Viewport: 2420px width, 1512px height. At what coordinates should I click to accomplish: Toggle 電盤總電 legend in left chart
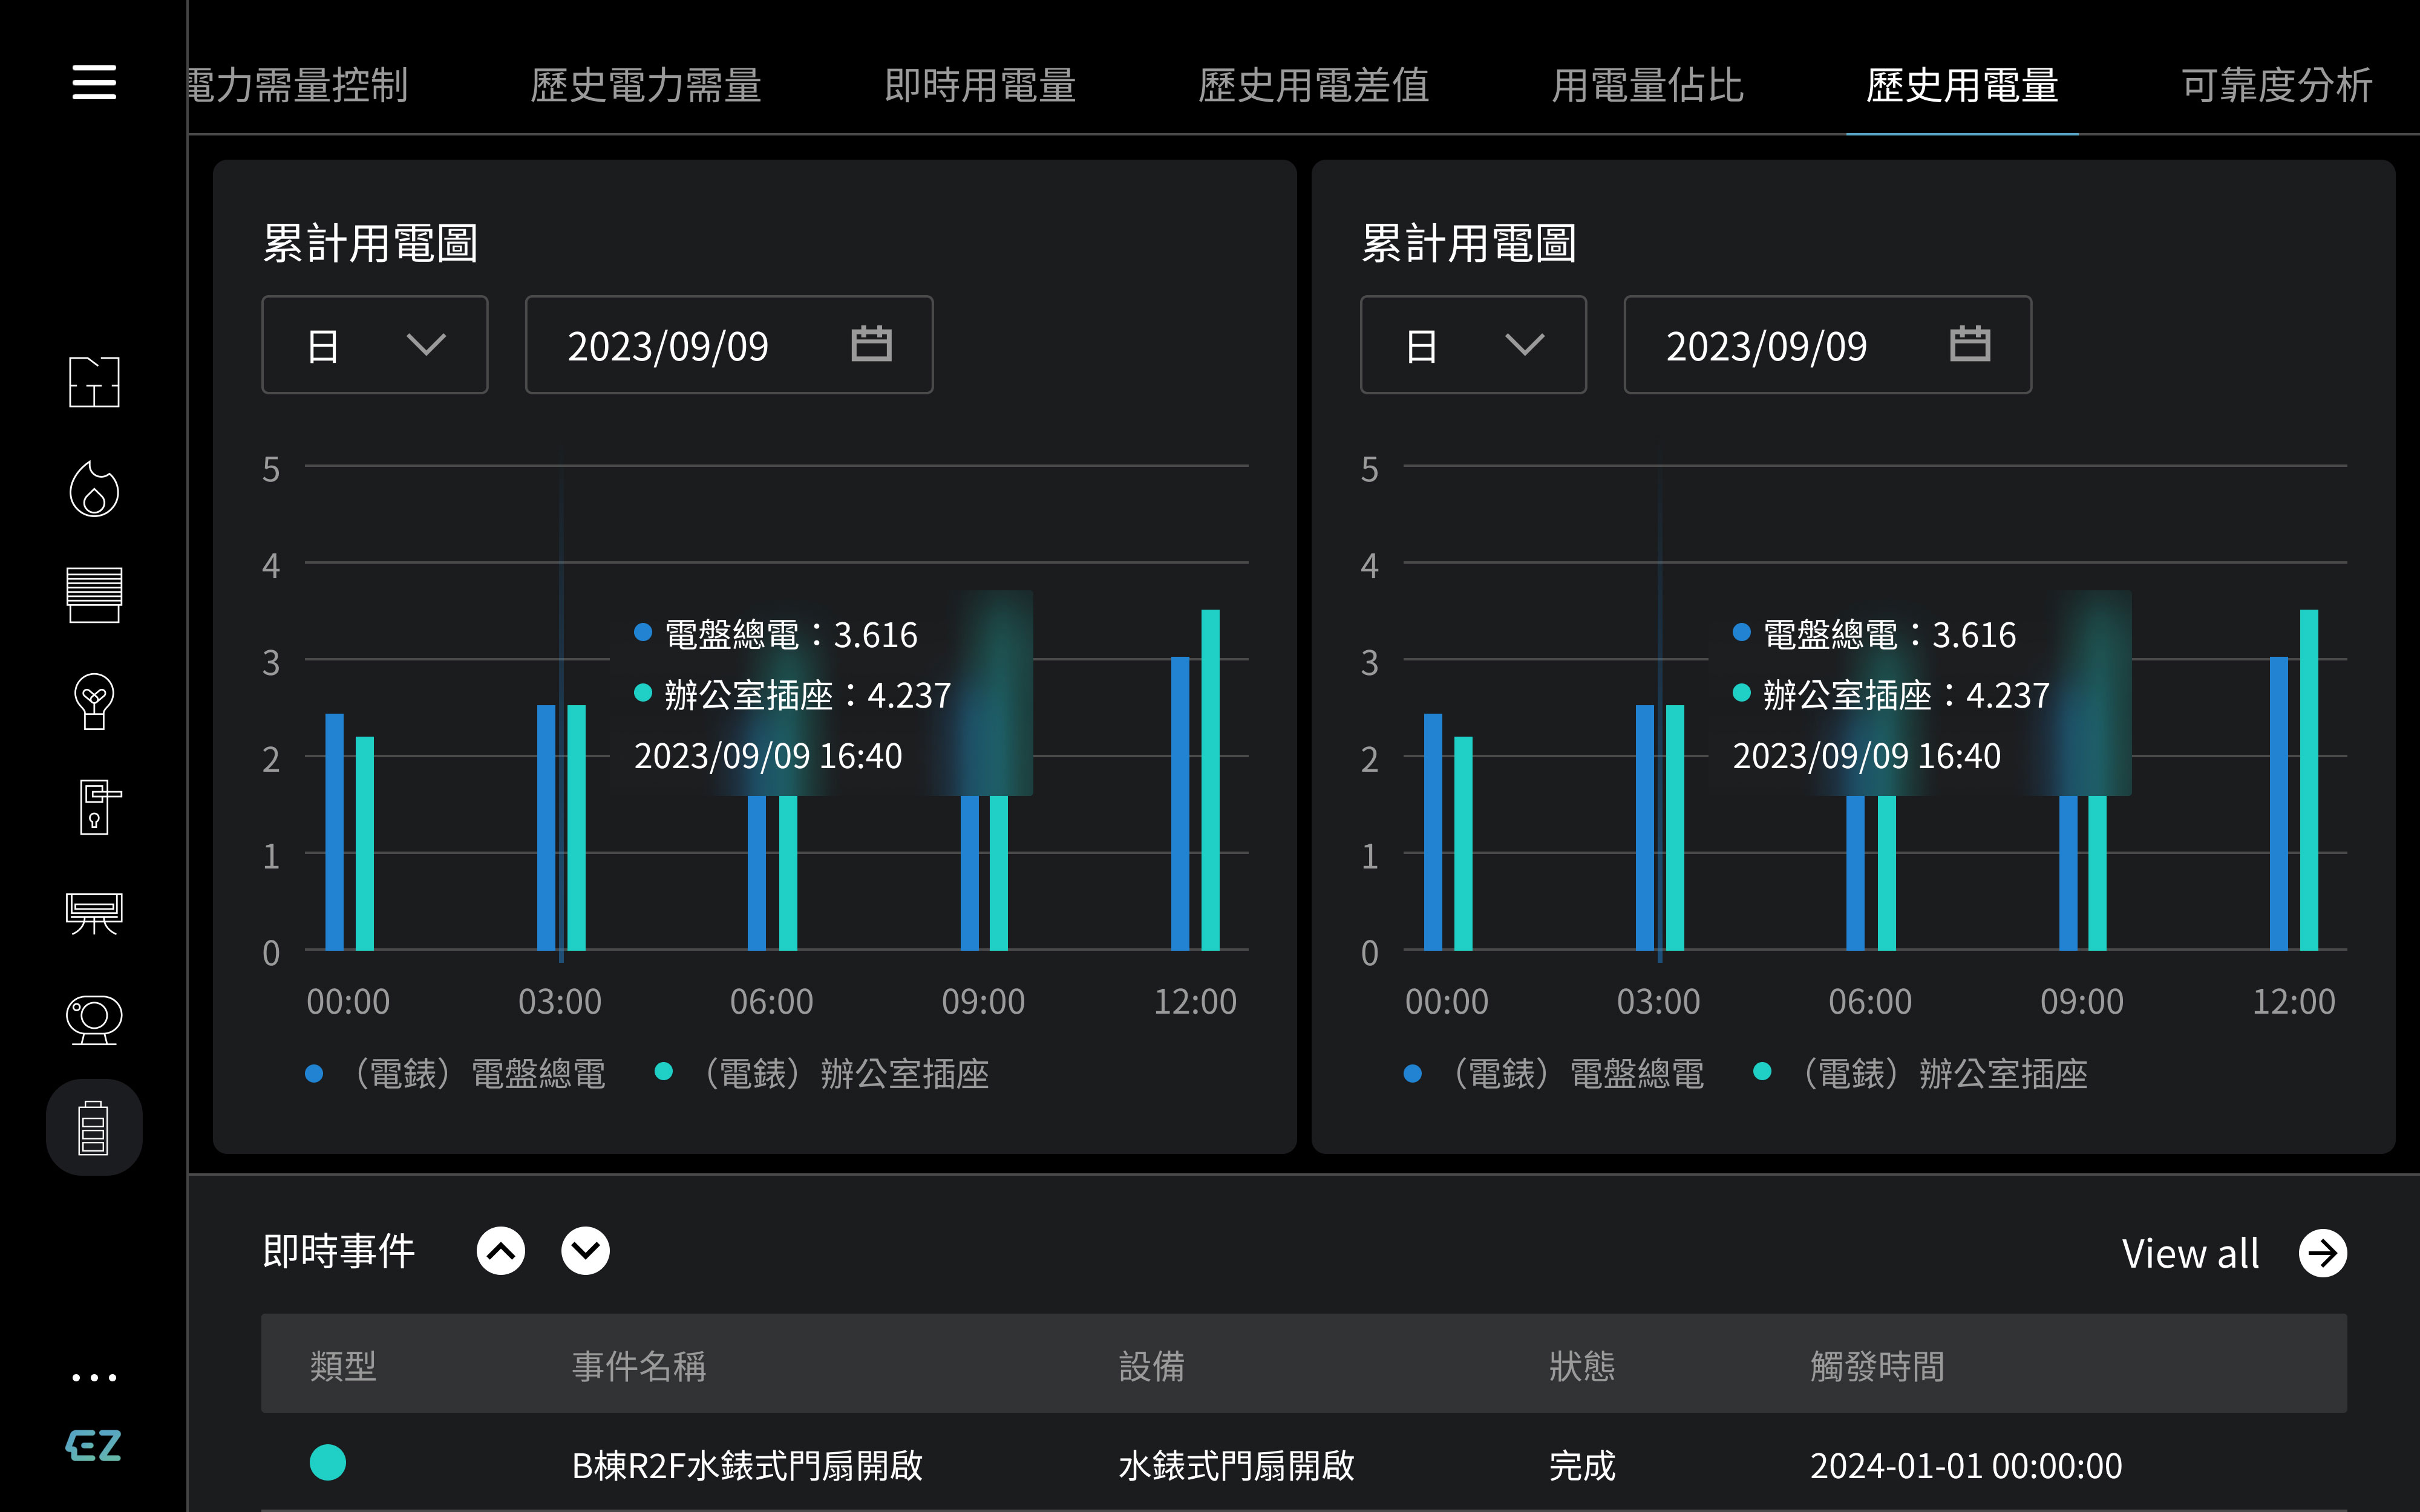(x=456, y=1073)
